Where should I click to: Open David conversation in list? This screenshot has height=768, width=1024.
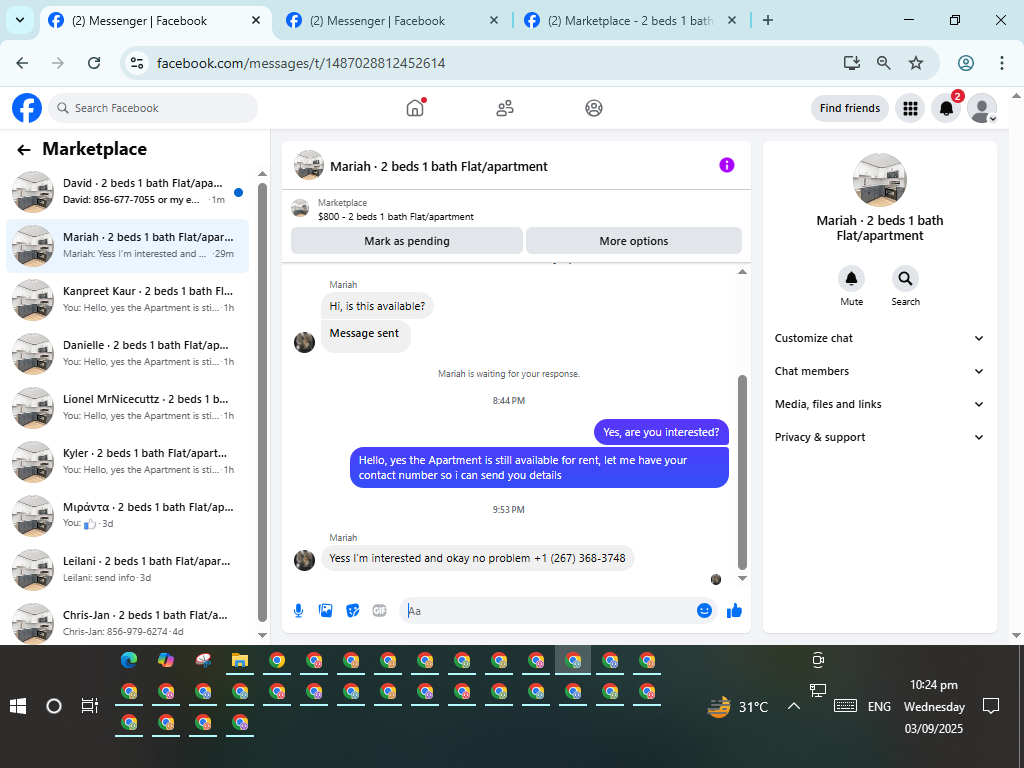[128, 192]
